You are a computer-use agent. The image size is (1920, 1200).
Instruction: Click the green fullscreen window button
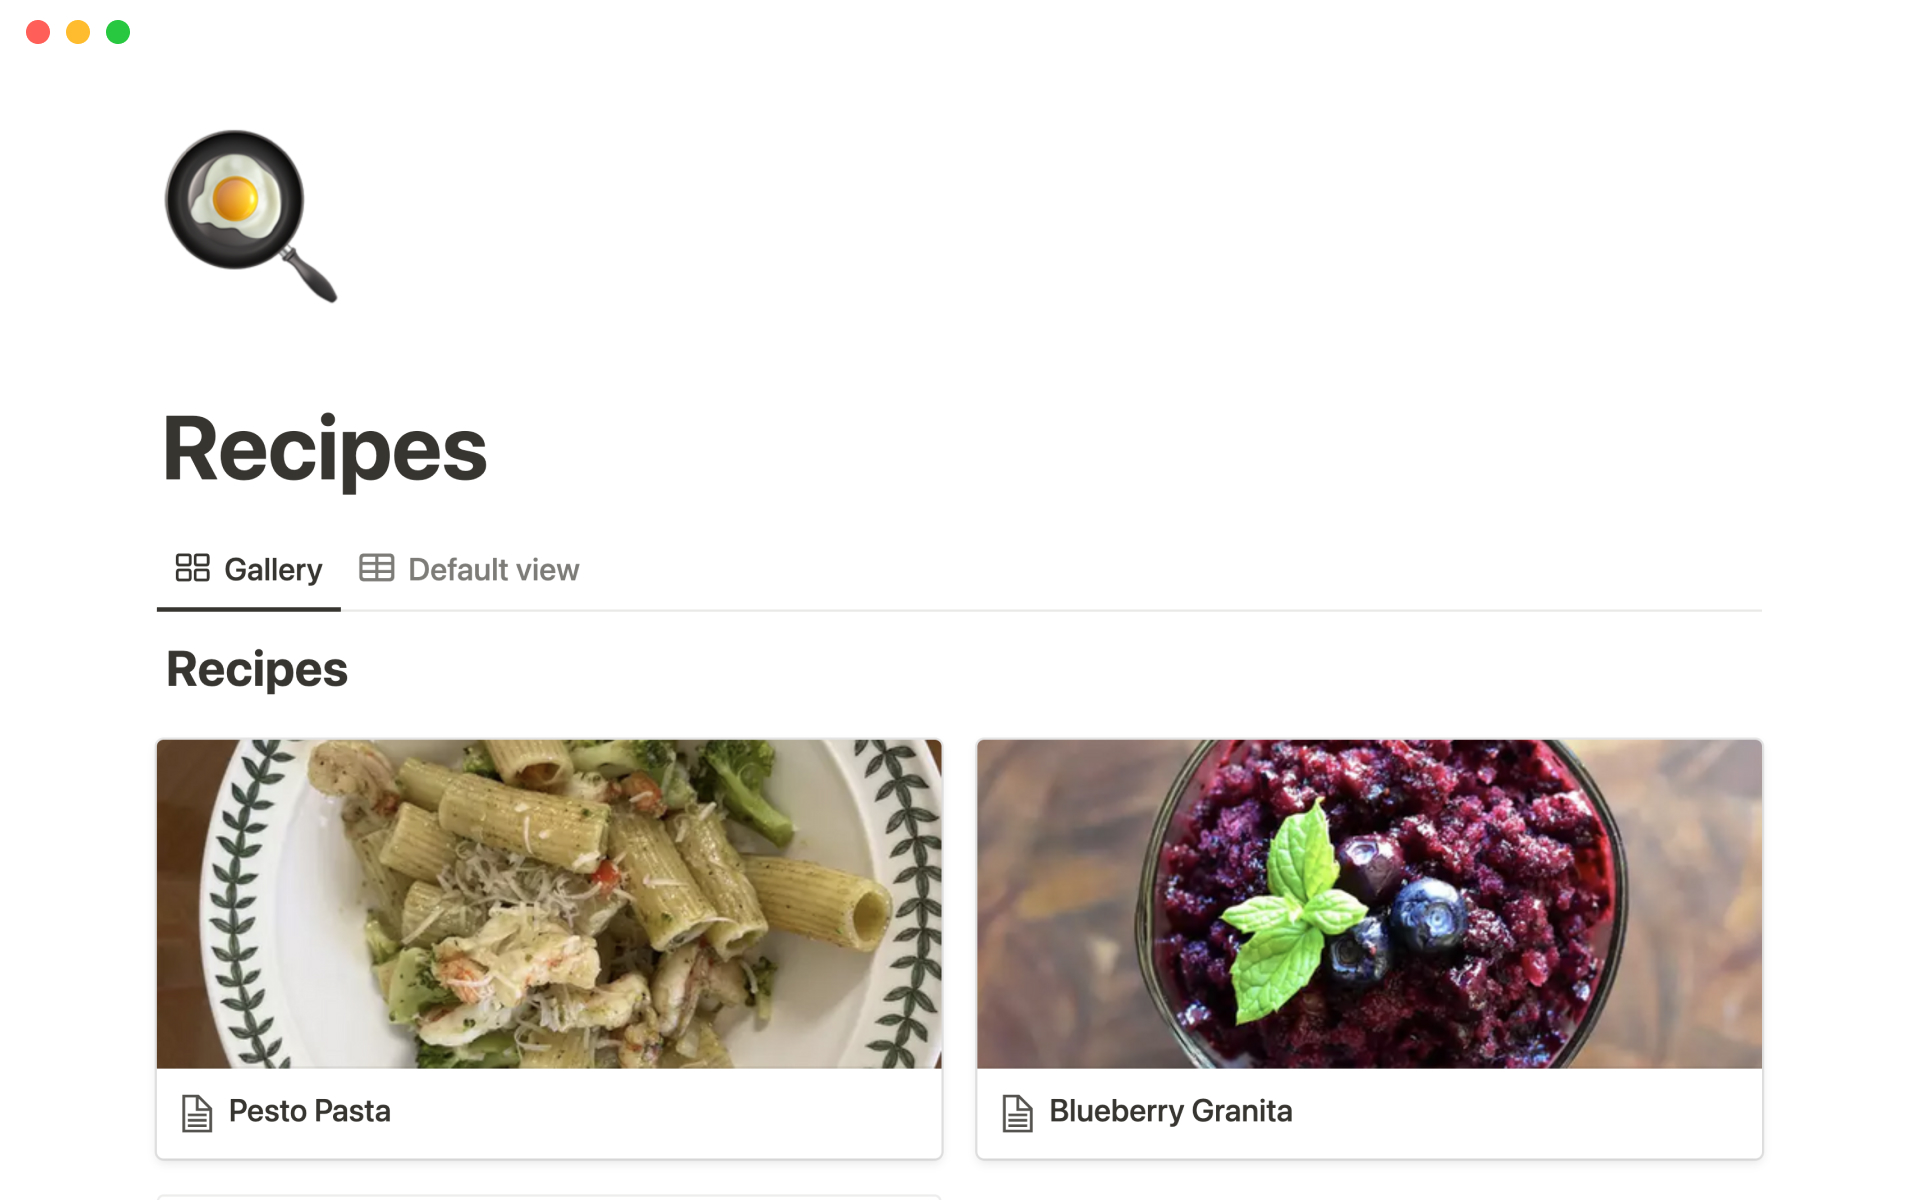118,32
